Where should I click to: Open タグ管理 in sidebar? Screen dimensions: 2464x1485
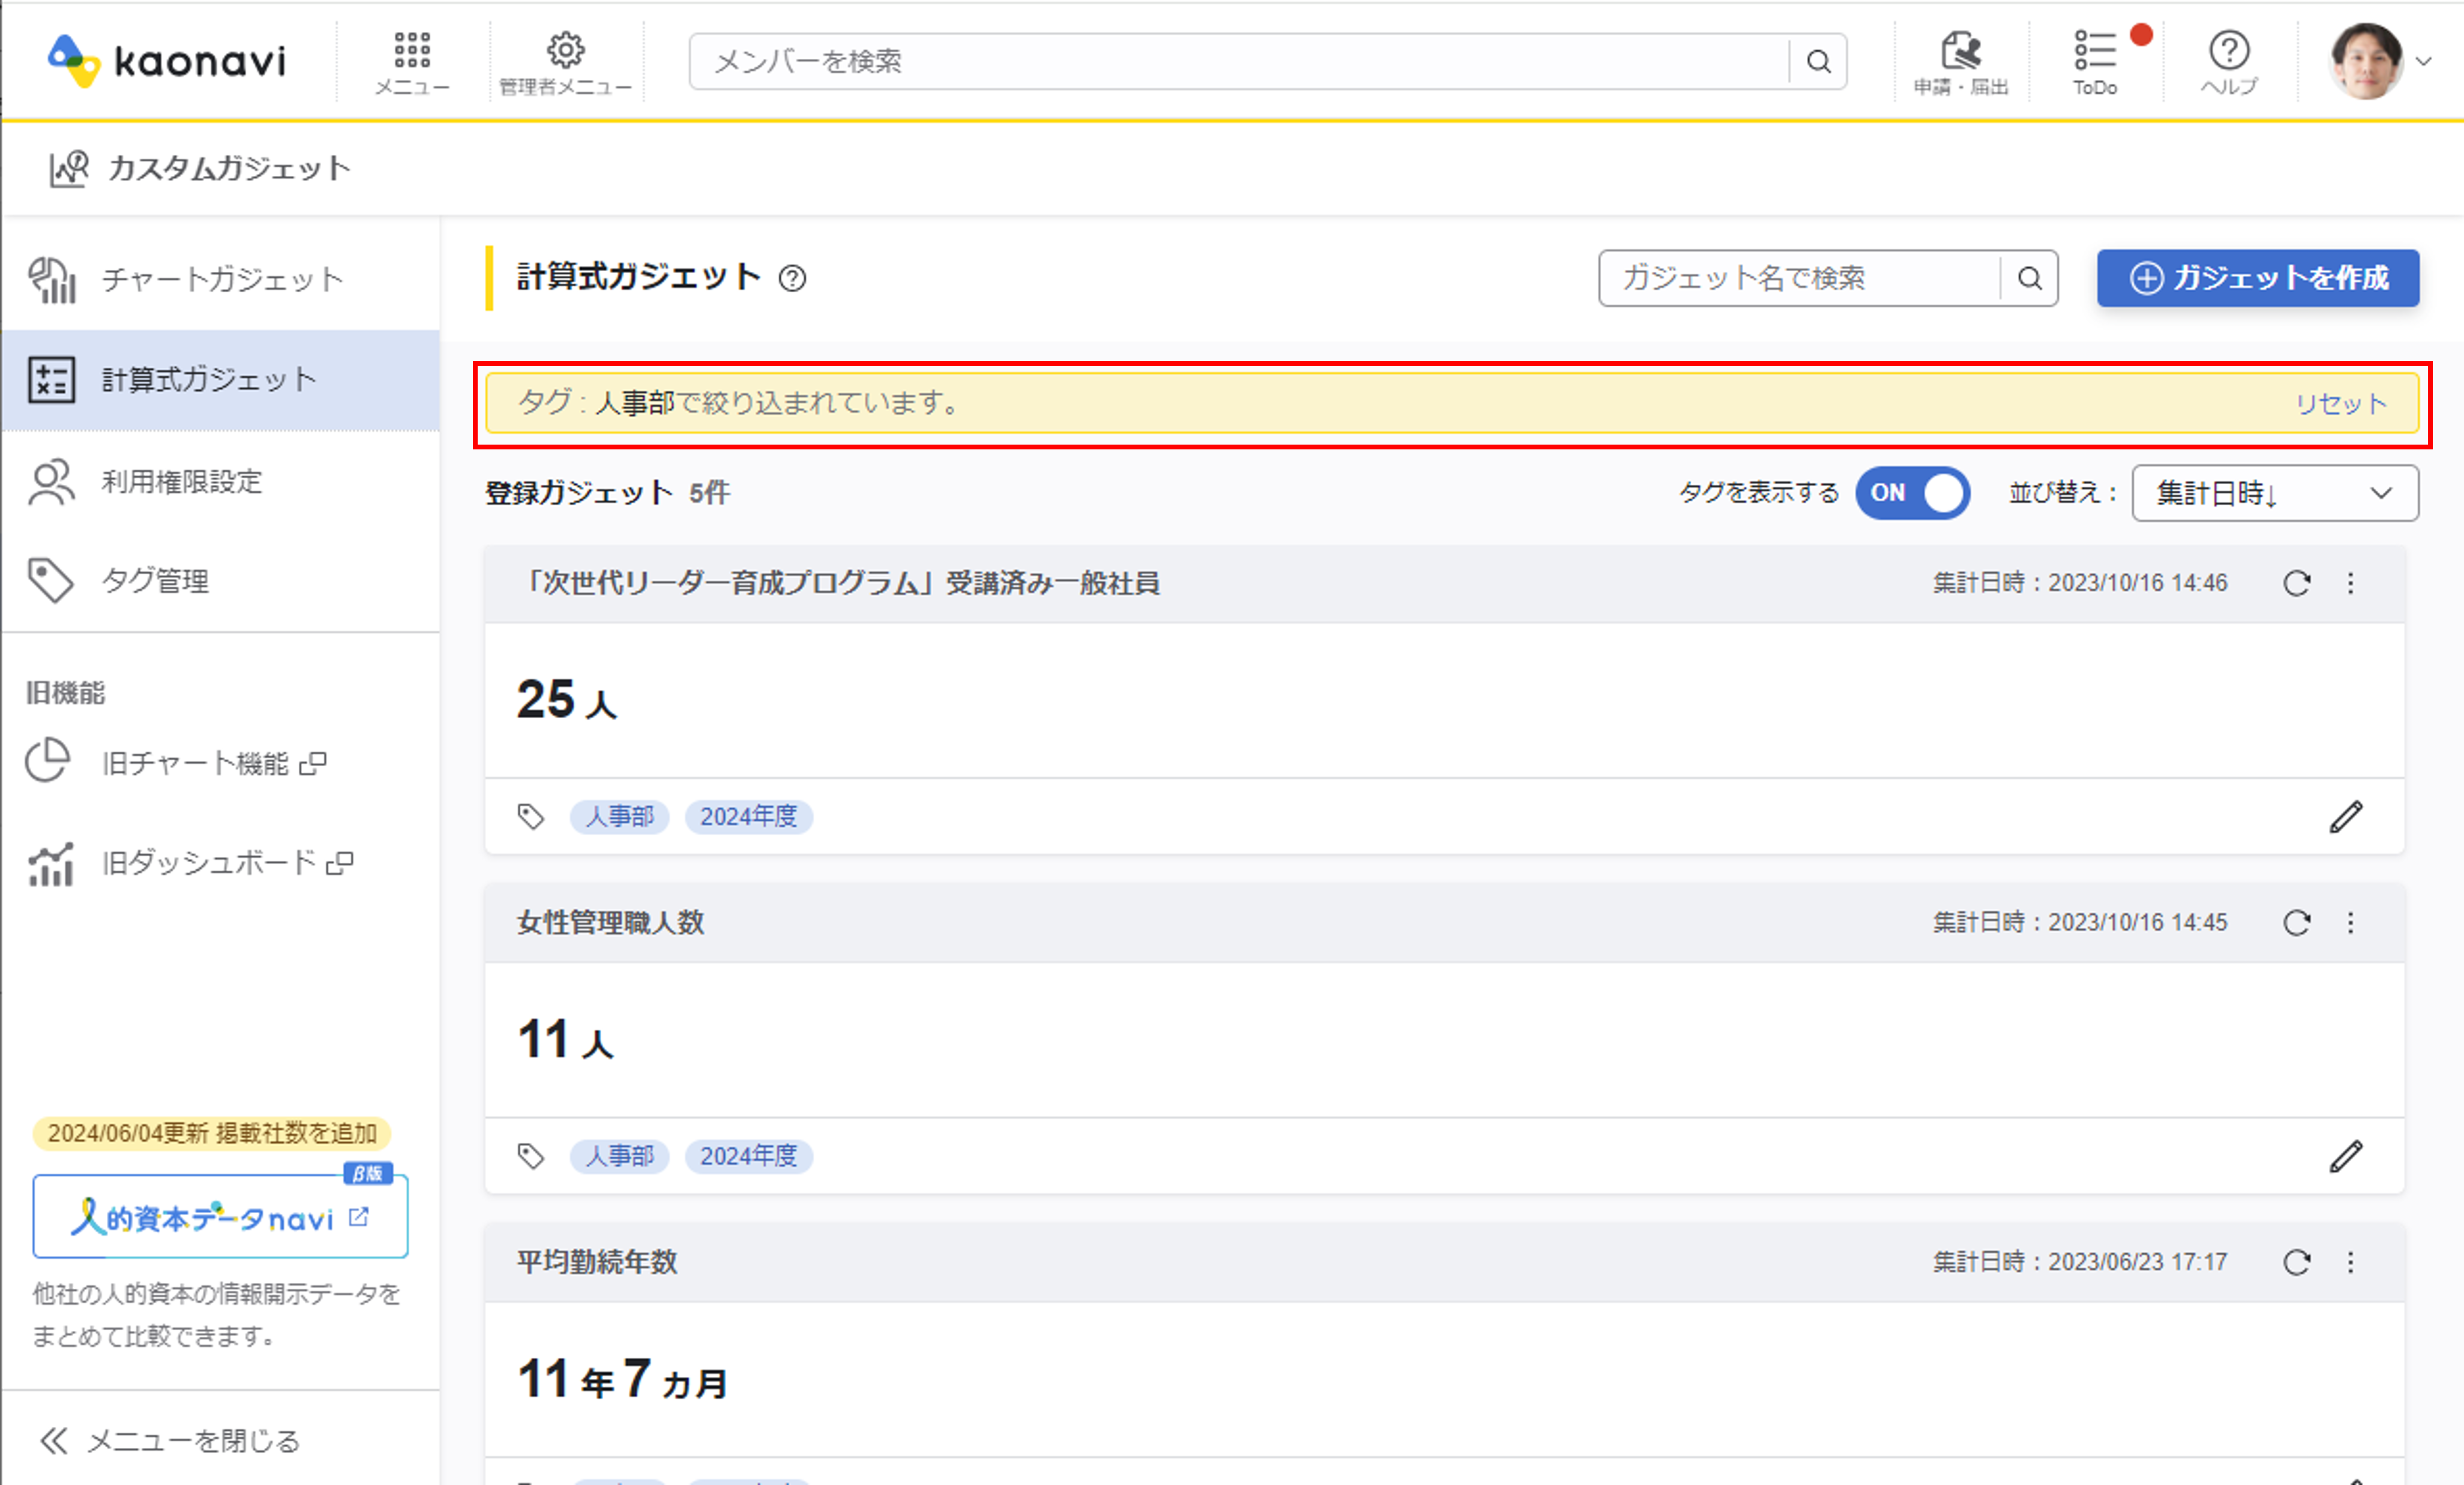[x=155, y=580]
